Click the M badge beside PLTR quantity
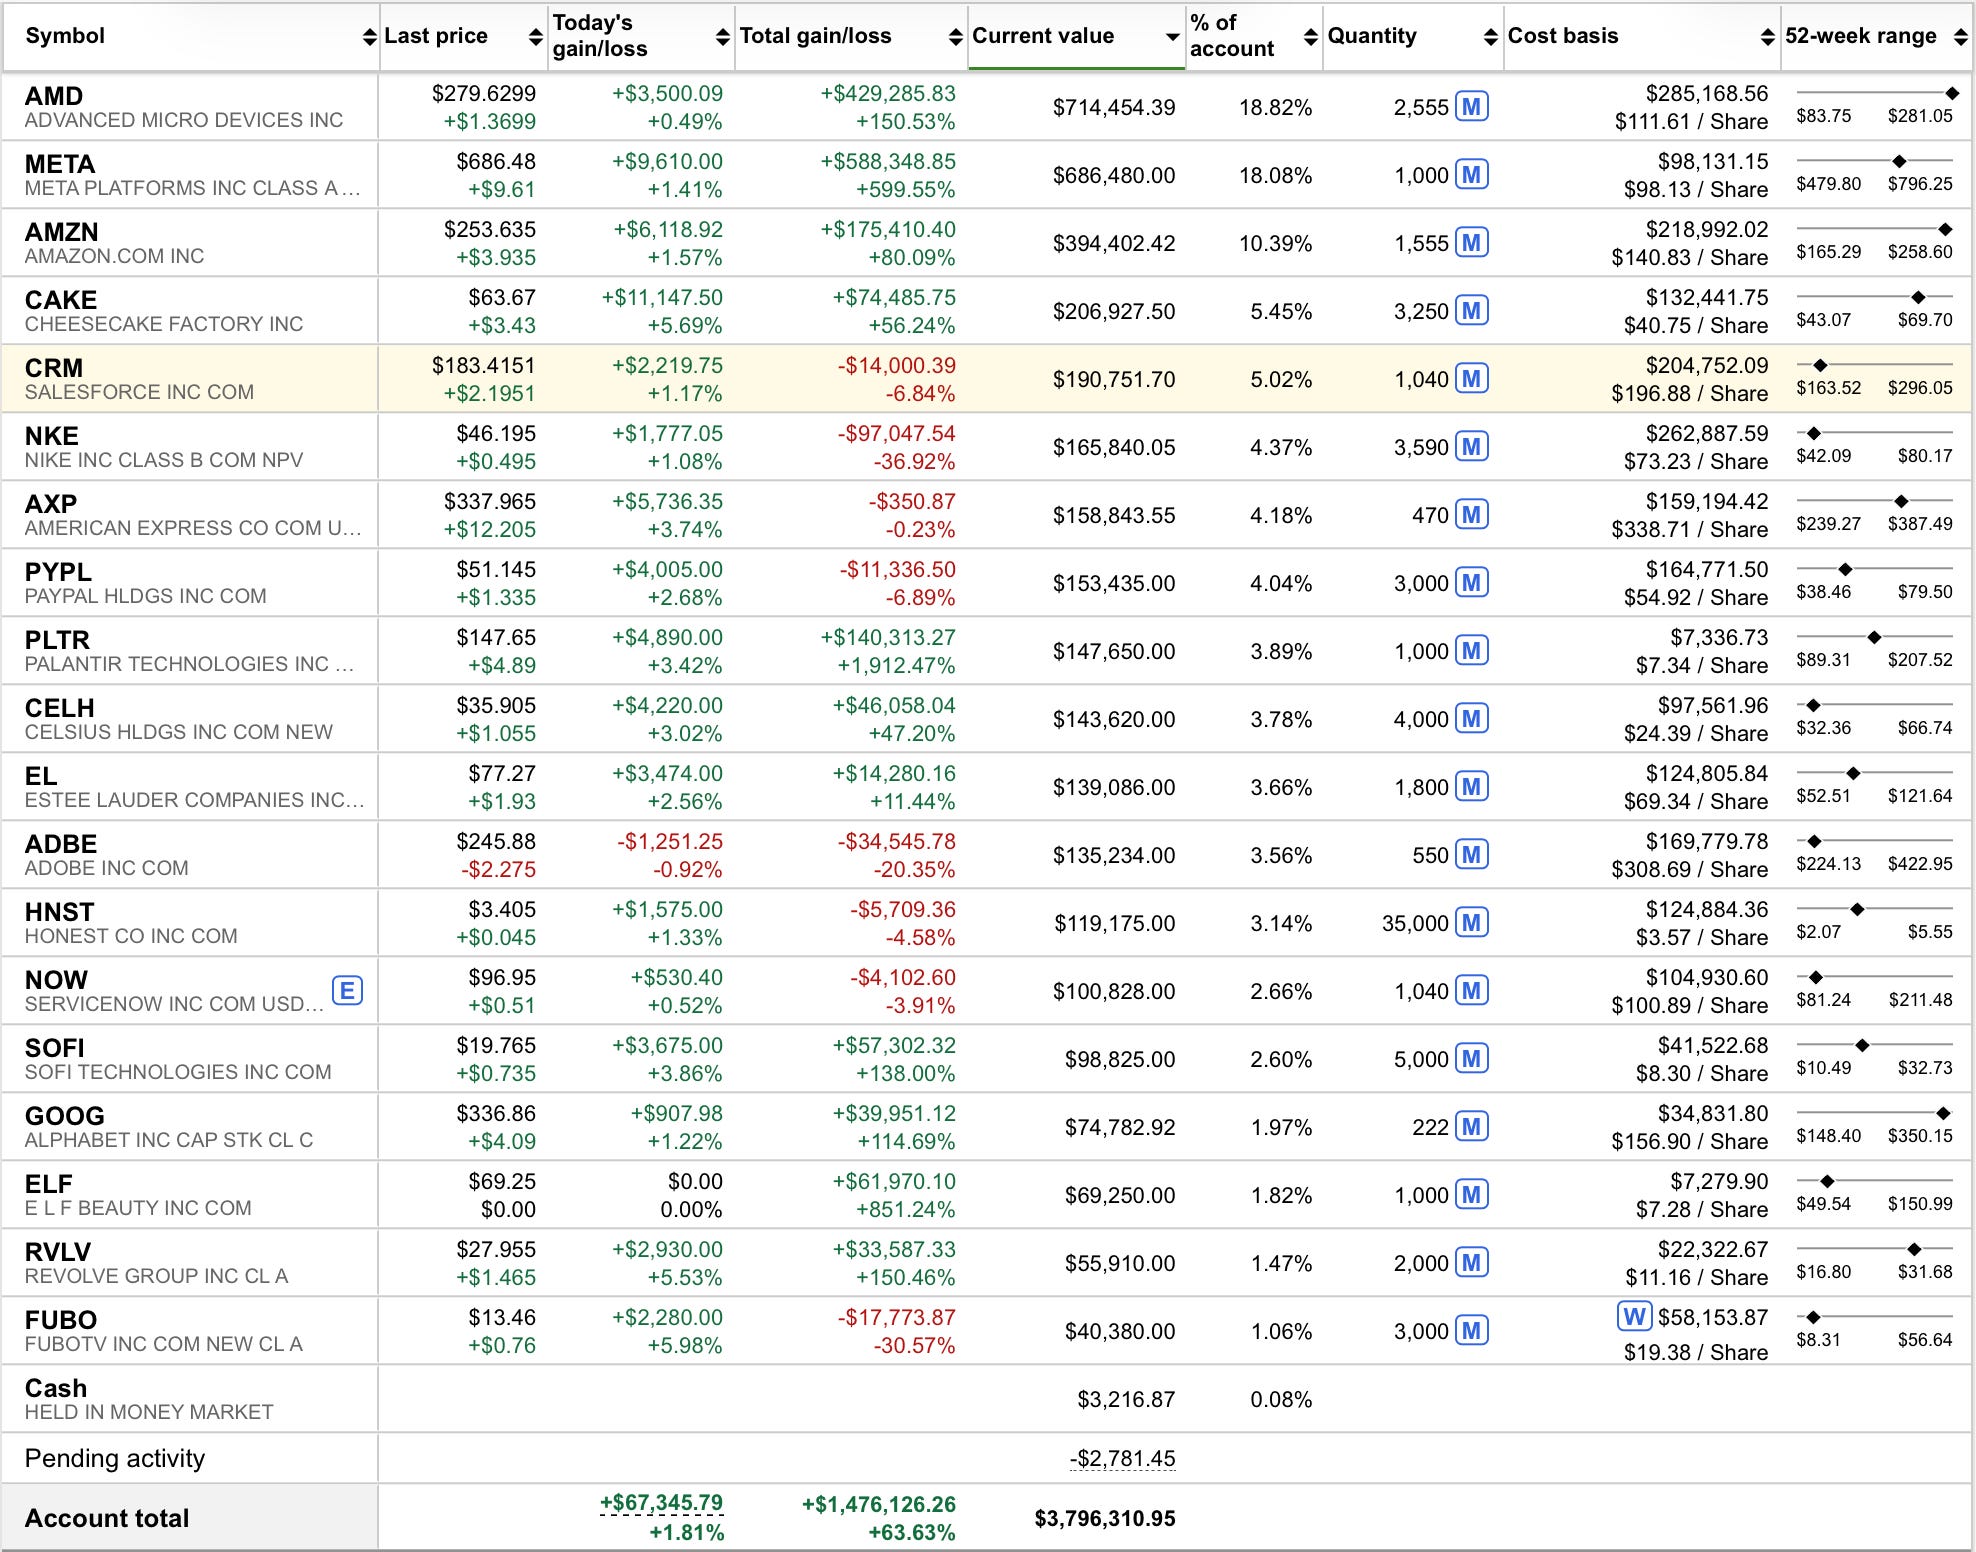 pos(1471,650)
